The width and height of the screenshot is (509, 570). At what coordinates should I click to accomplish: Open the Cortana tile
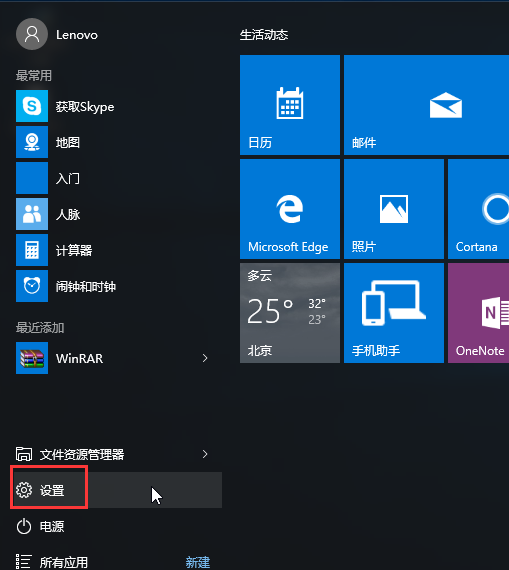478,209
